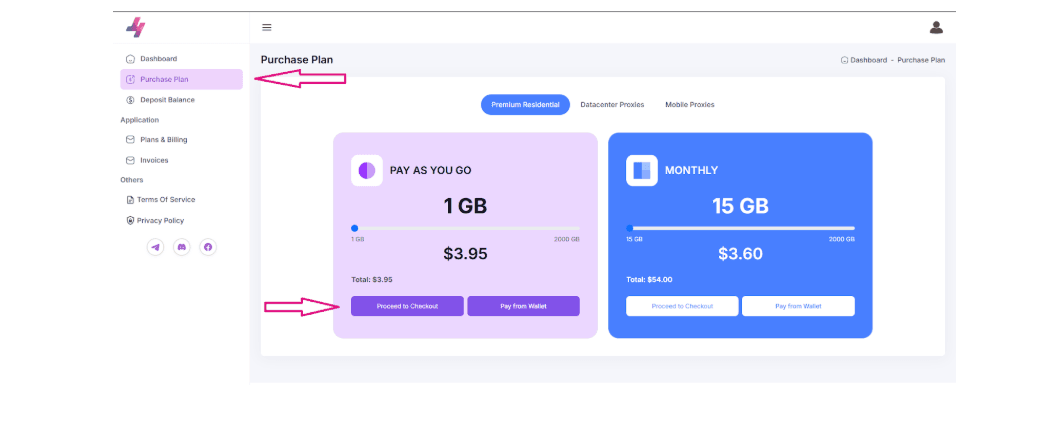Click the Plans & Billing envelope icon
Screen dimensions: 1052x421
(x=131, y=140)
